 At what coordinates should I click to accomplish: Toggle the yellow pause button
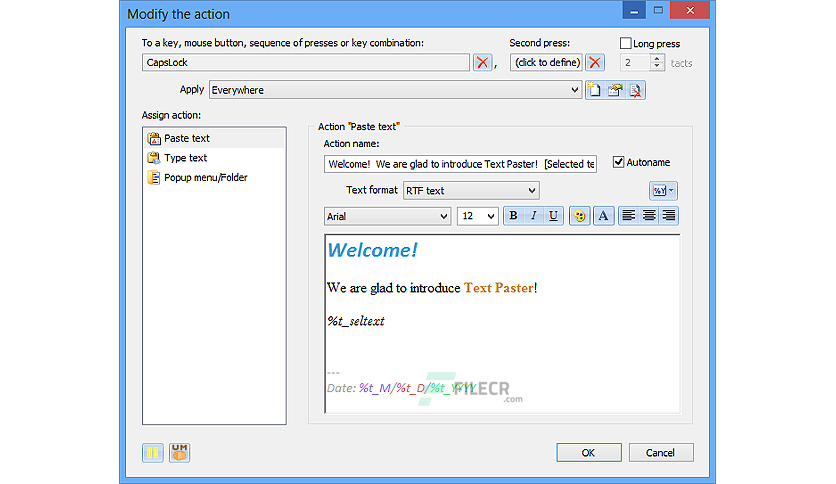152,453
